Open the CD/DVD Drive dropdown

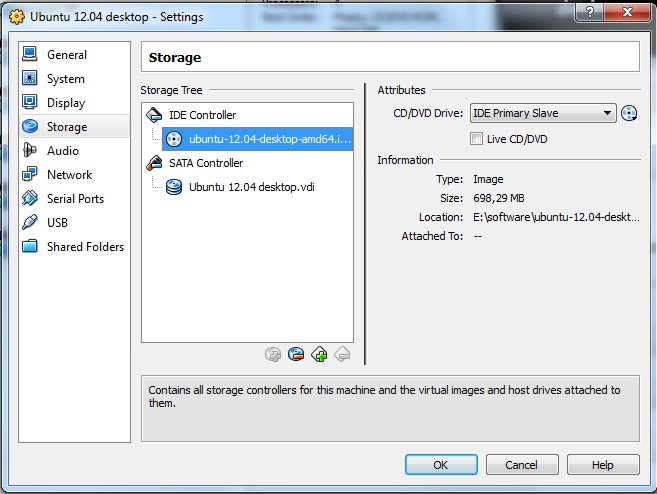(x=543, y=113)
